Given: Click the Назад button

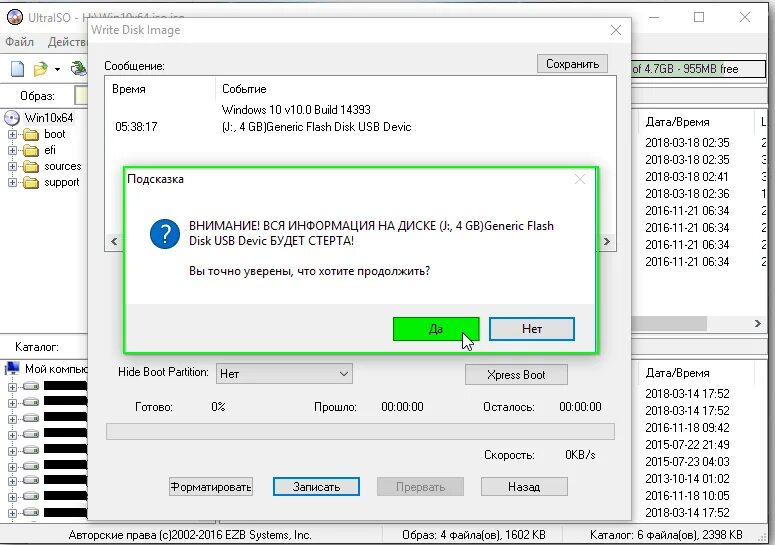Looking at the screenshot, I should click(x=524, y=487).
